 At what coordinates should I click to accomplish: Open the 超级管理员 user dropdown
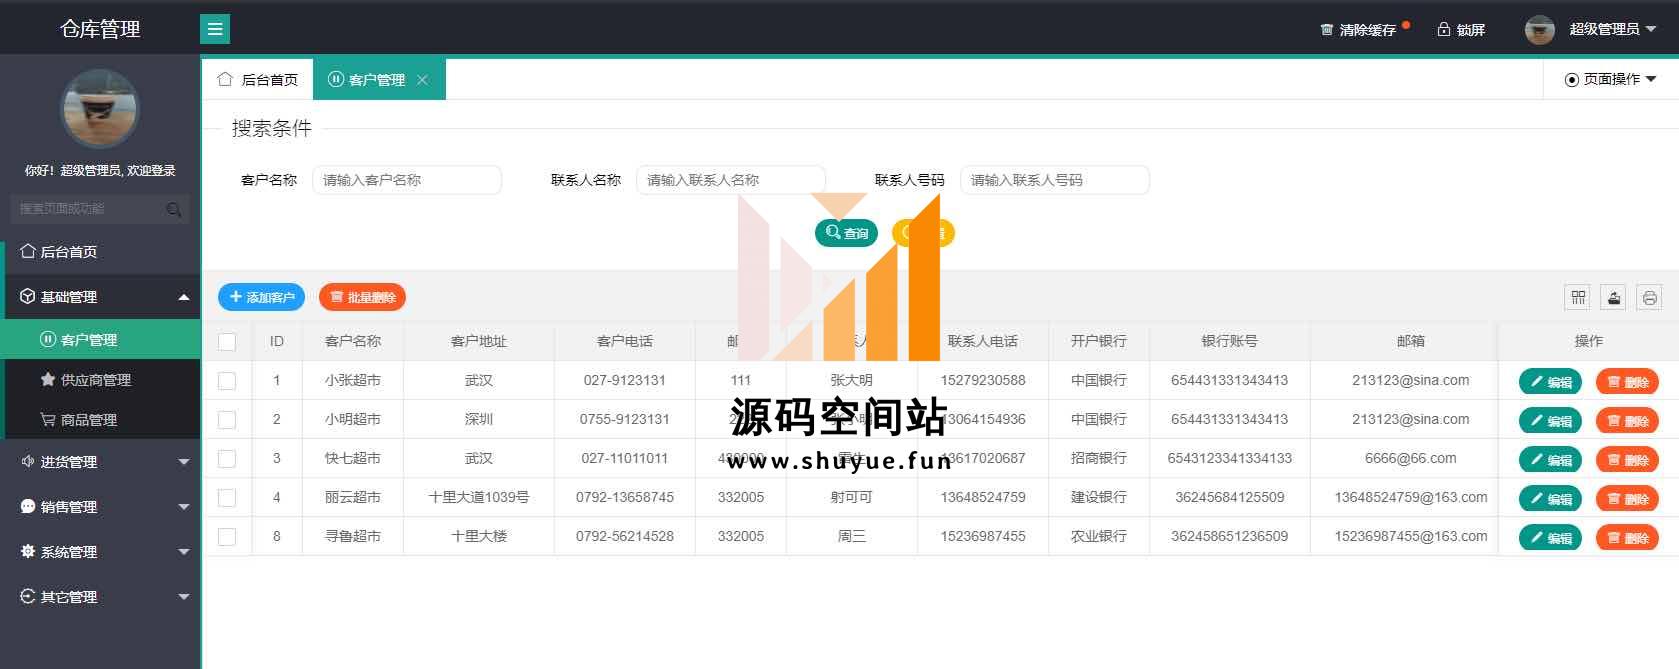click(x=1612, y=29)
